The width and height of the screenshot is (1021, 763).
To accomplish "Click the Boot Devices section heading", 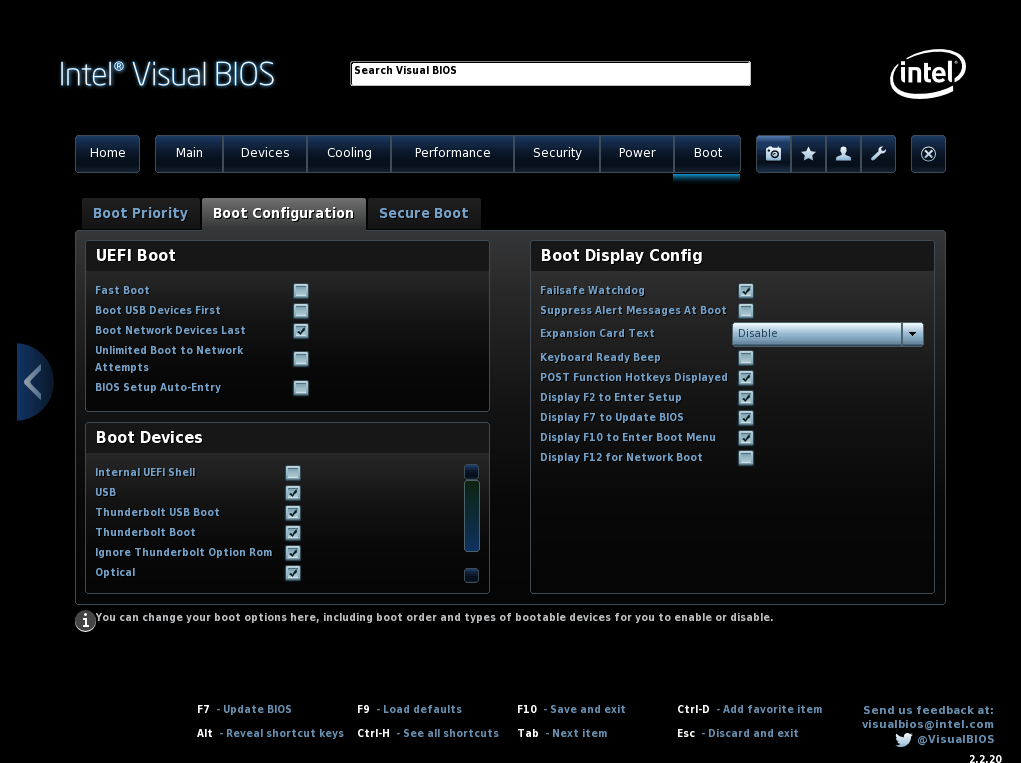I will [149, 437].
